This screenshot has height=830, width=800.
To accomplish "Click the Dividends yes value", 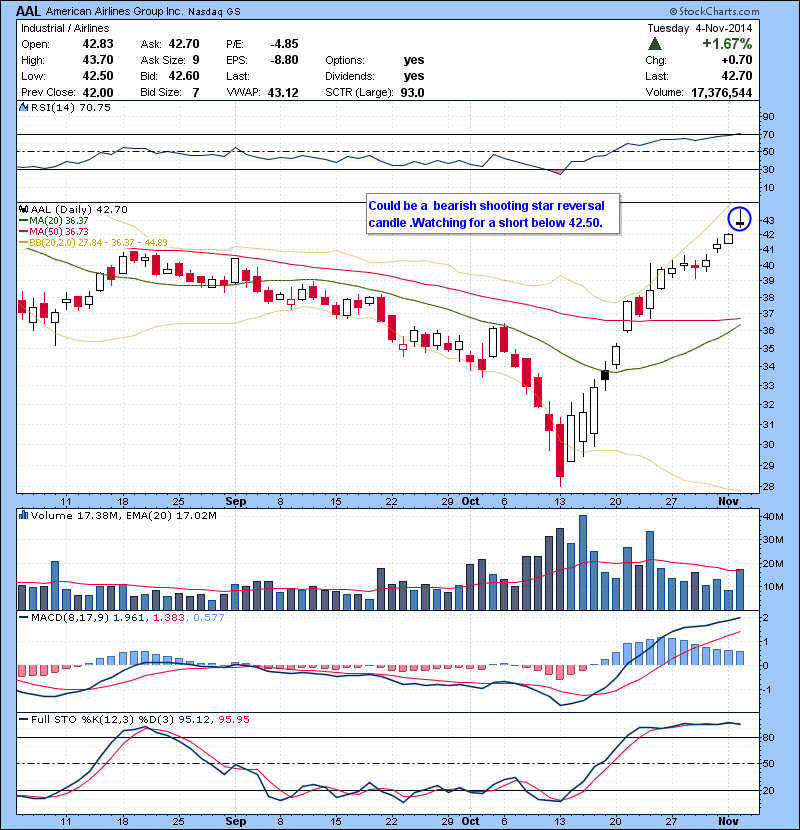I will [414, 76].
